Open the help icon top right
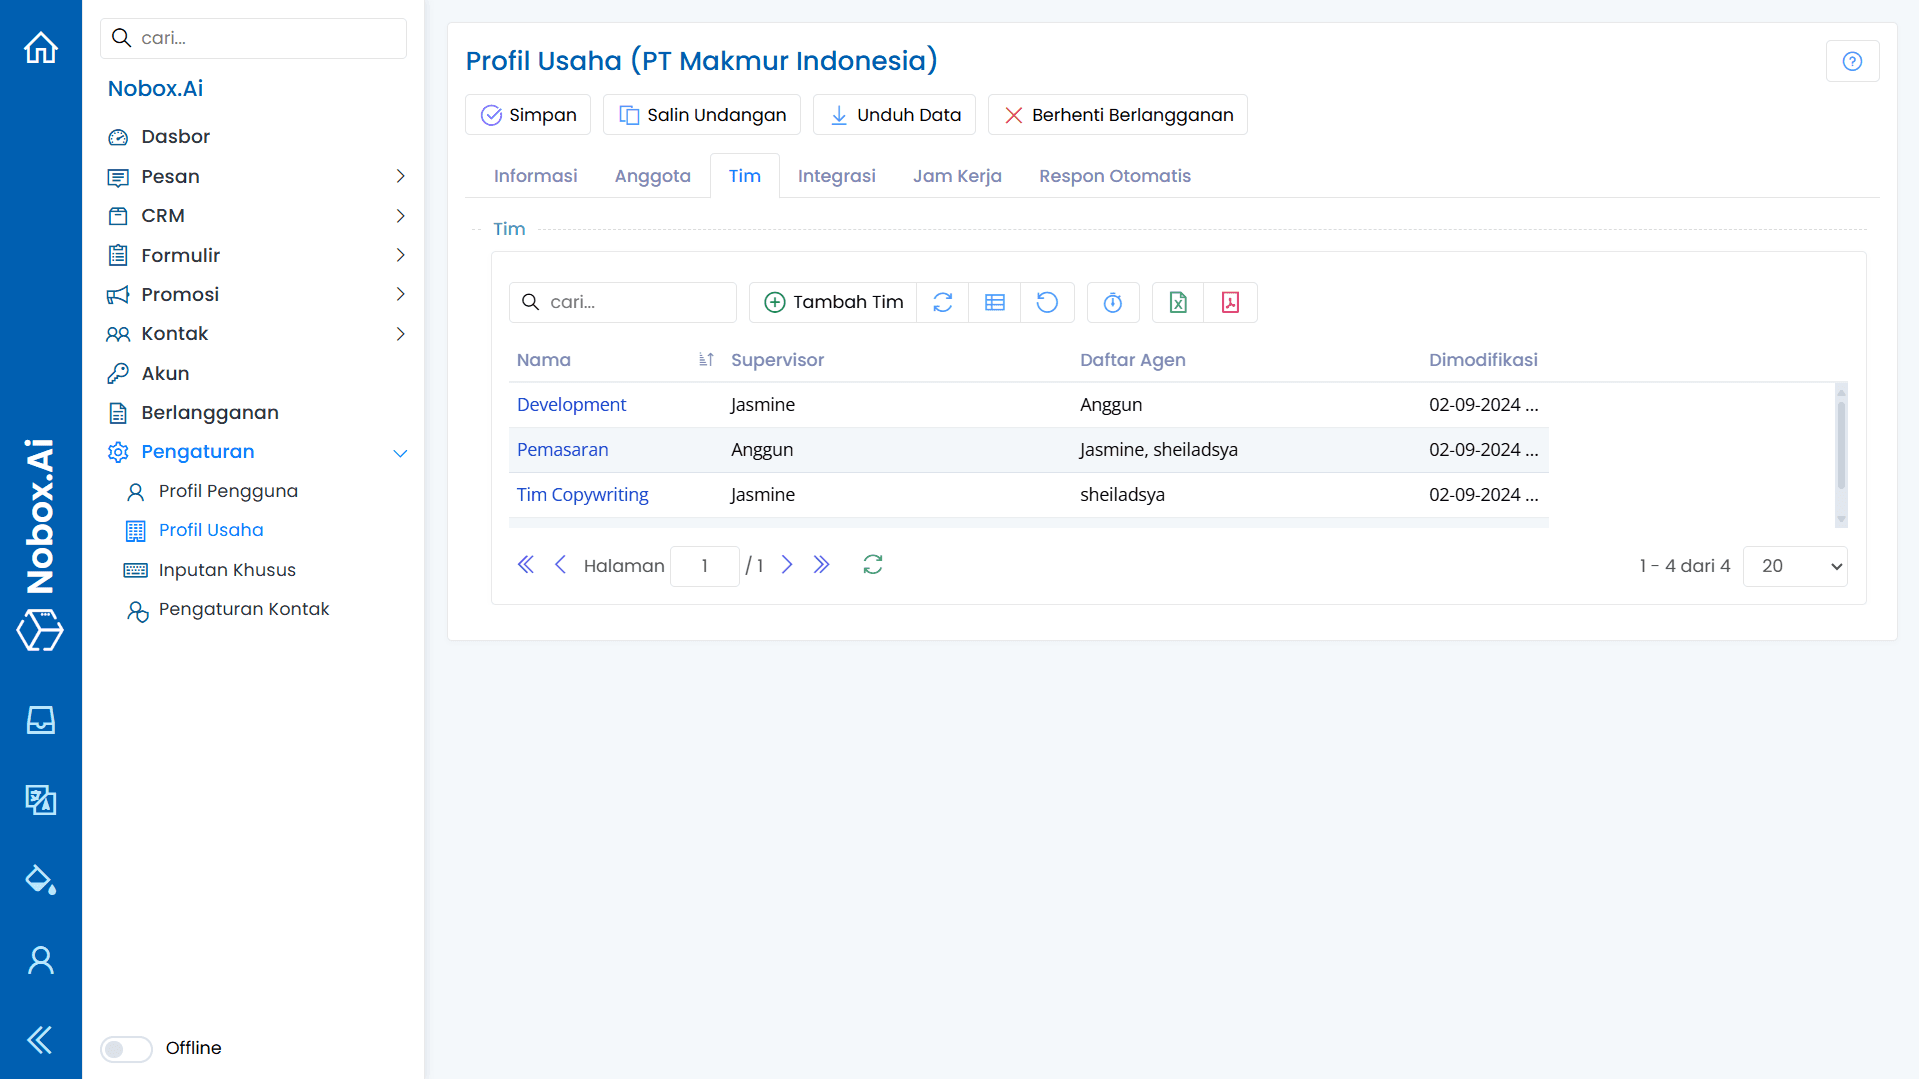Screen dimensions: 1919x1079 [x=1852, y=61]
